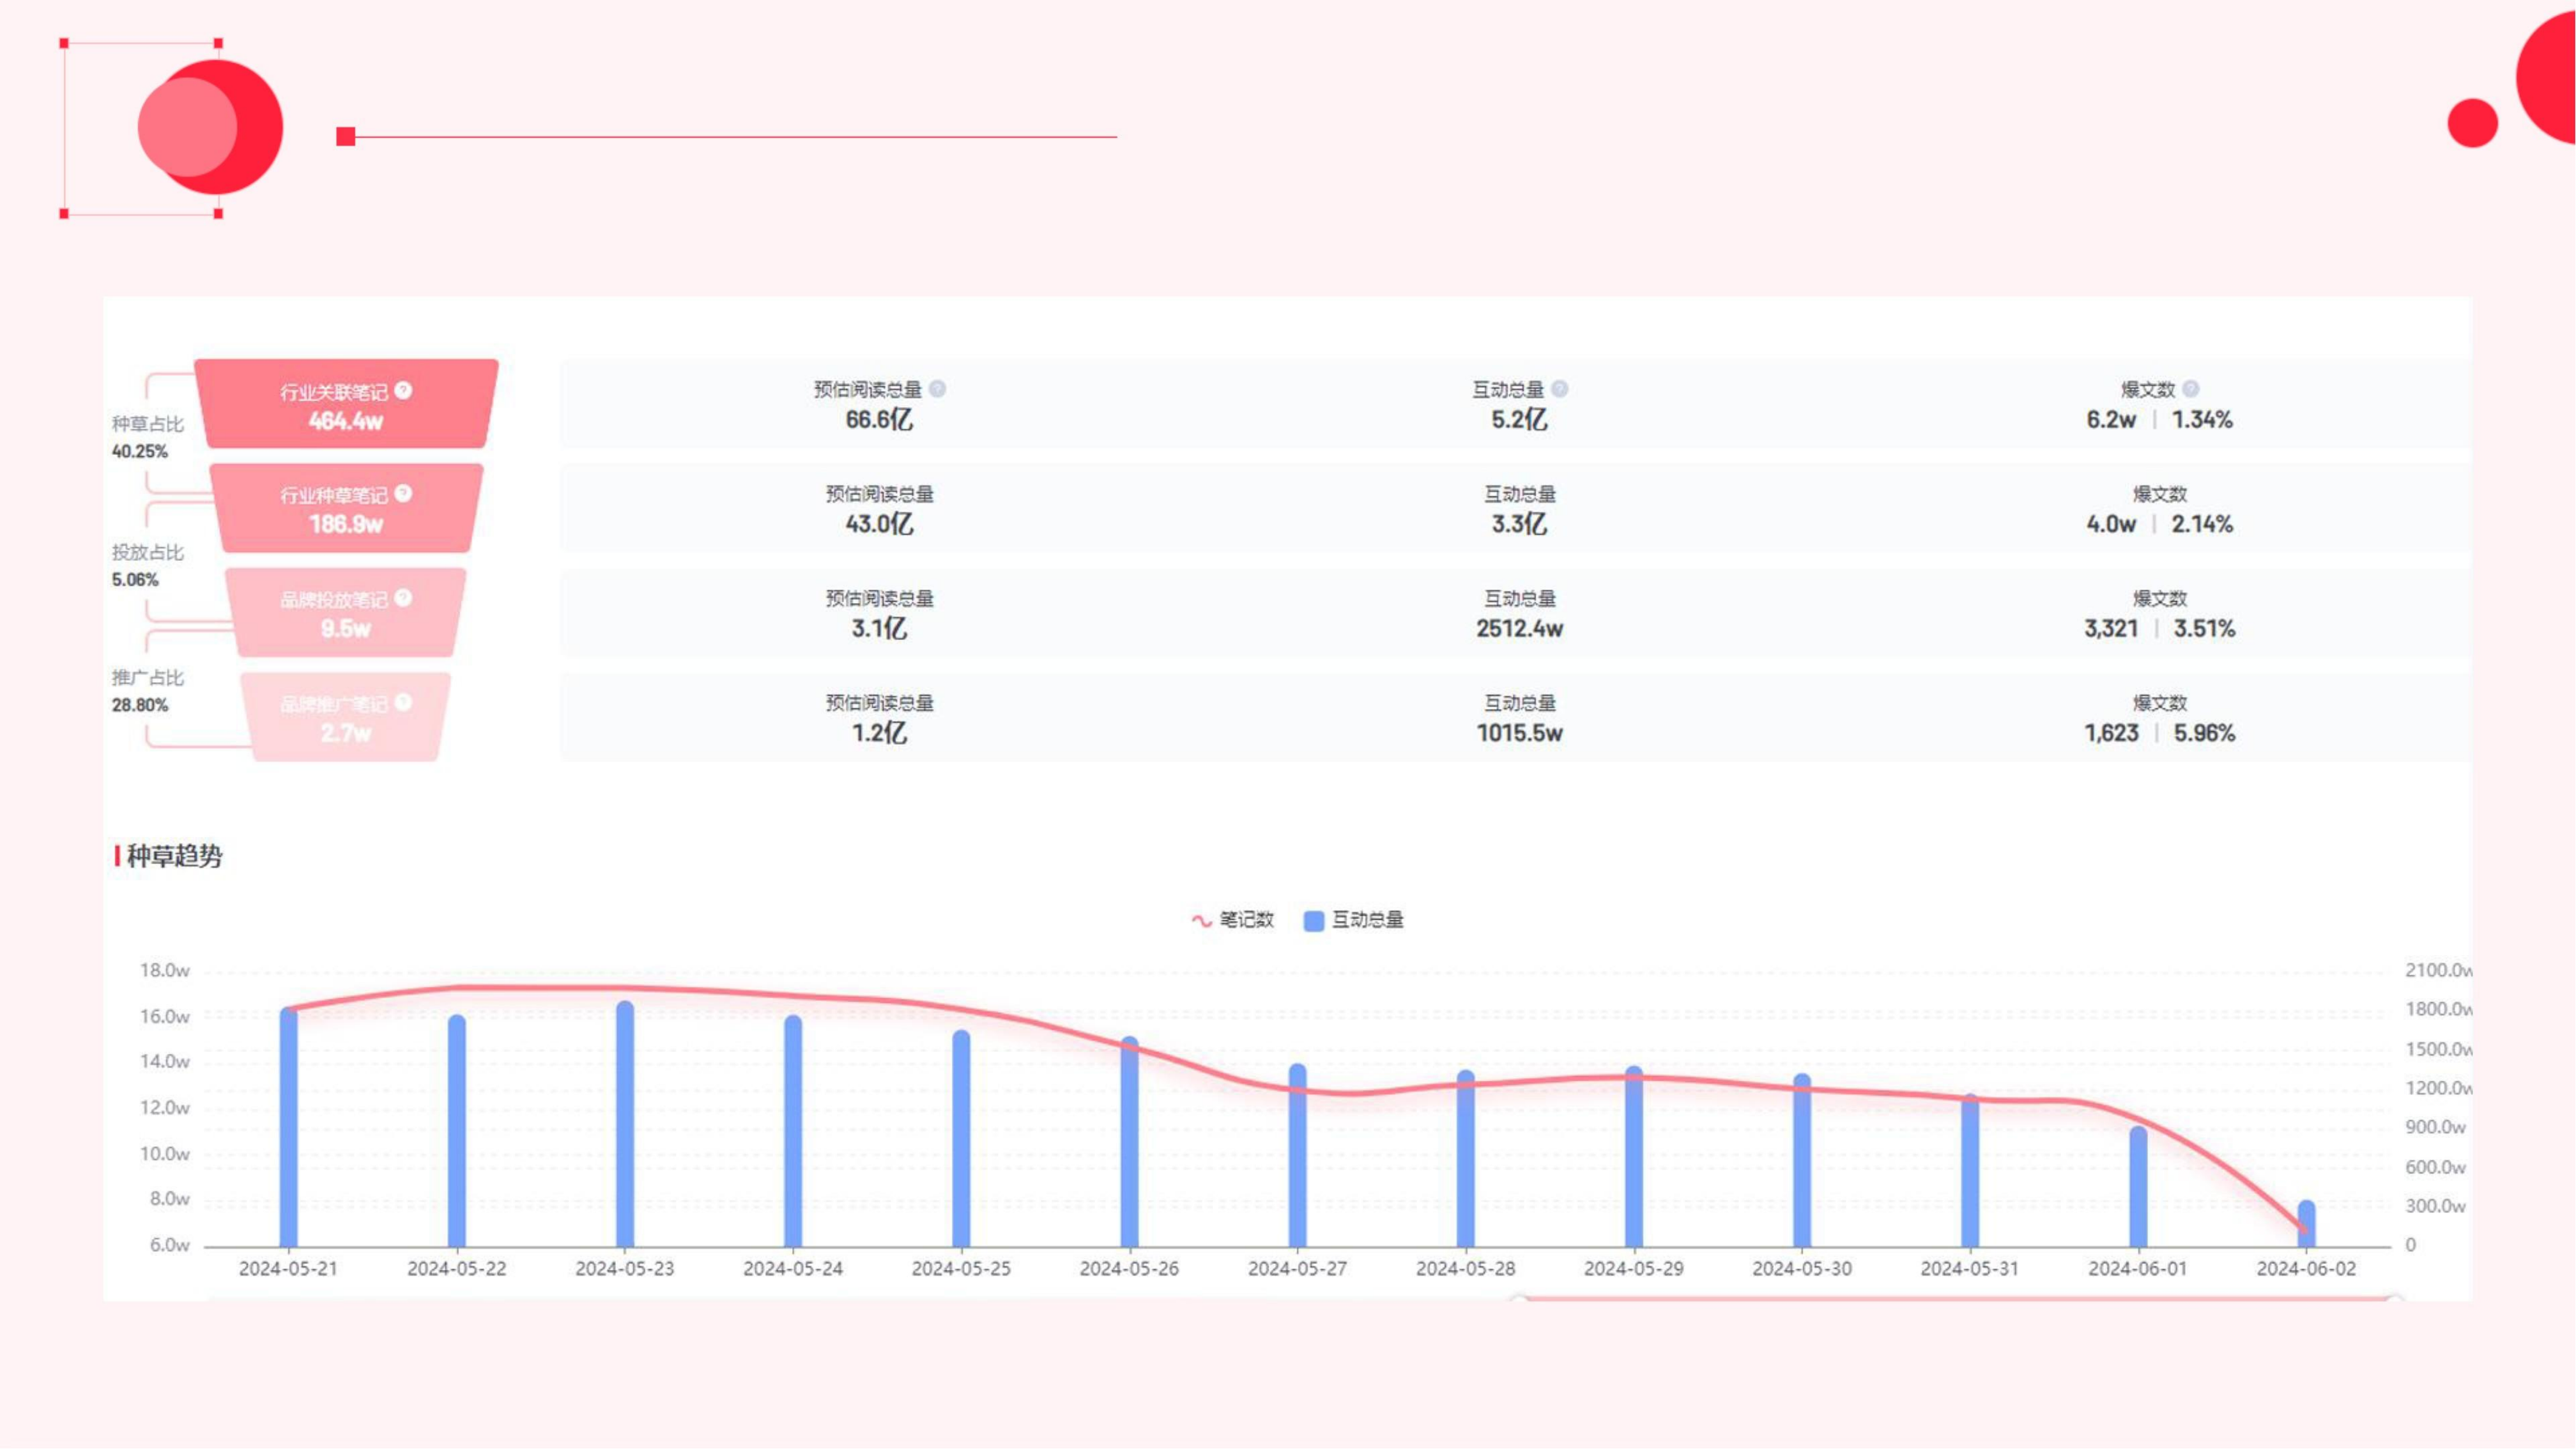Toggle 互动总量 bar series in legend

[1354, 919]
